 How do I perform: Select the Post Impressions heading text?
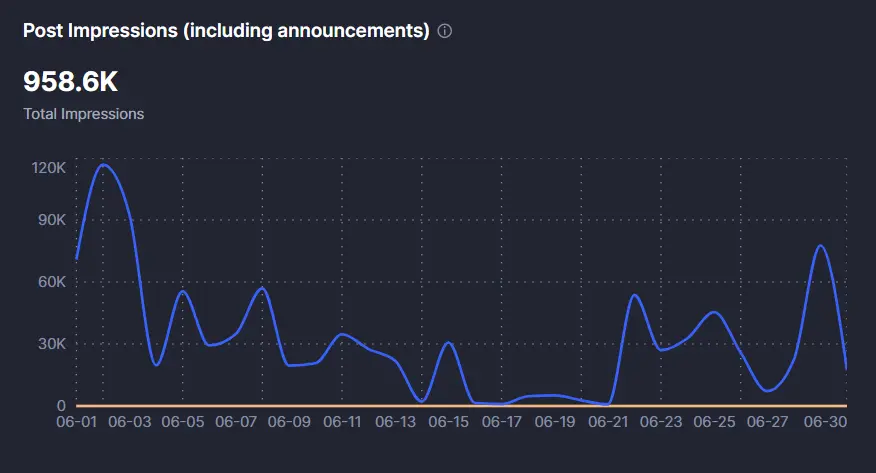226,31
